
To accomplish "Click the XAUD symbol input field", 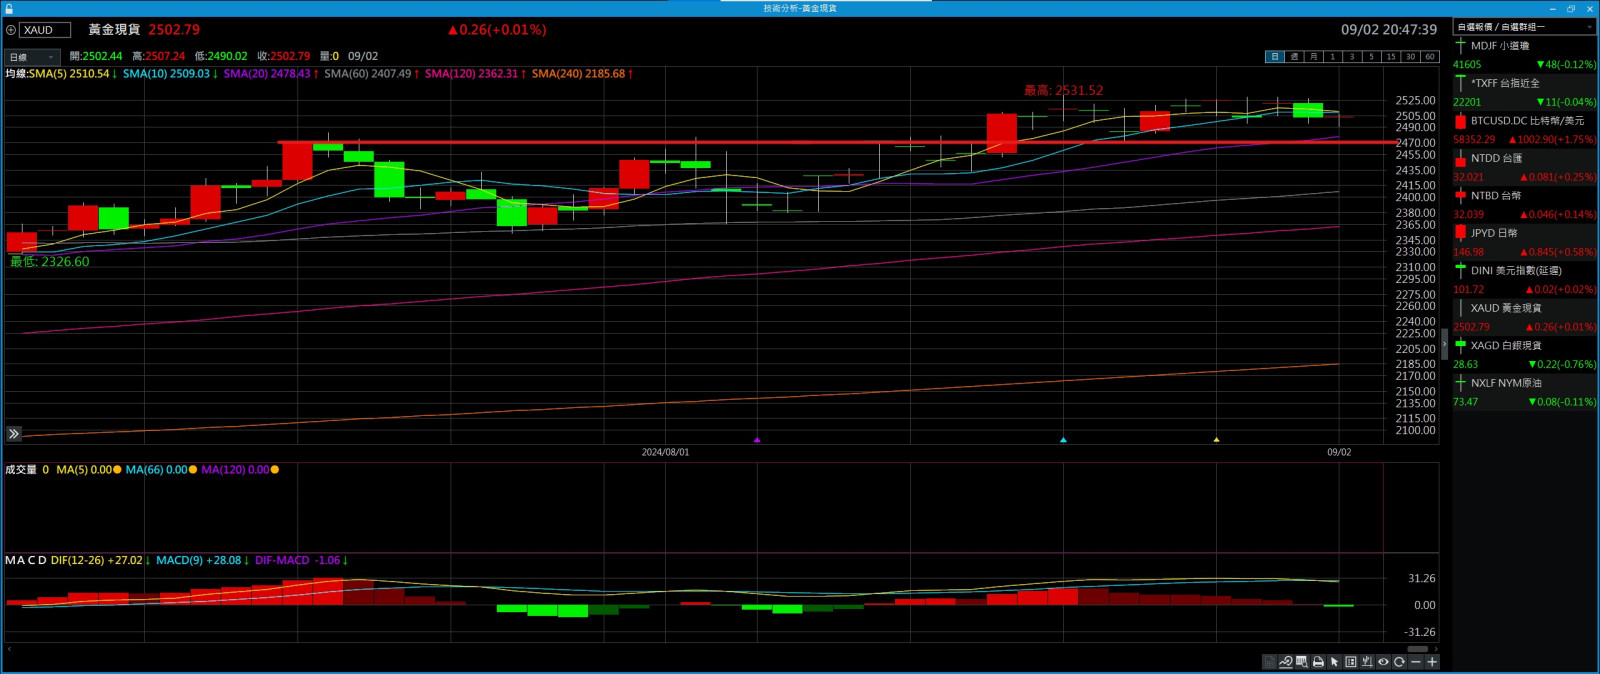I will coord(45,30).
